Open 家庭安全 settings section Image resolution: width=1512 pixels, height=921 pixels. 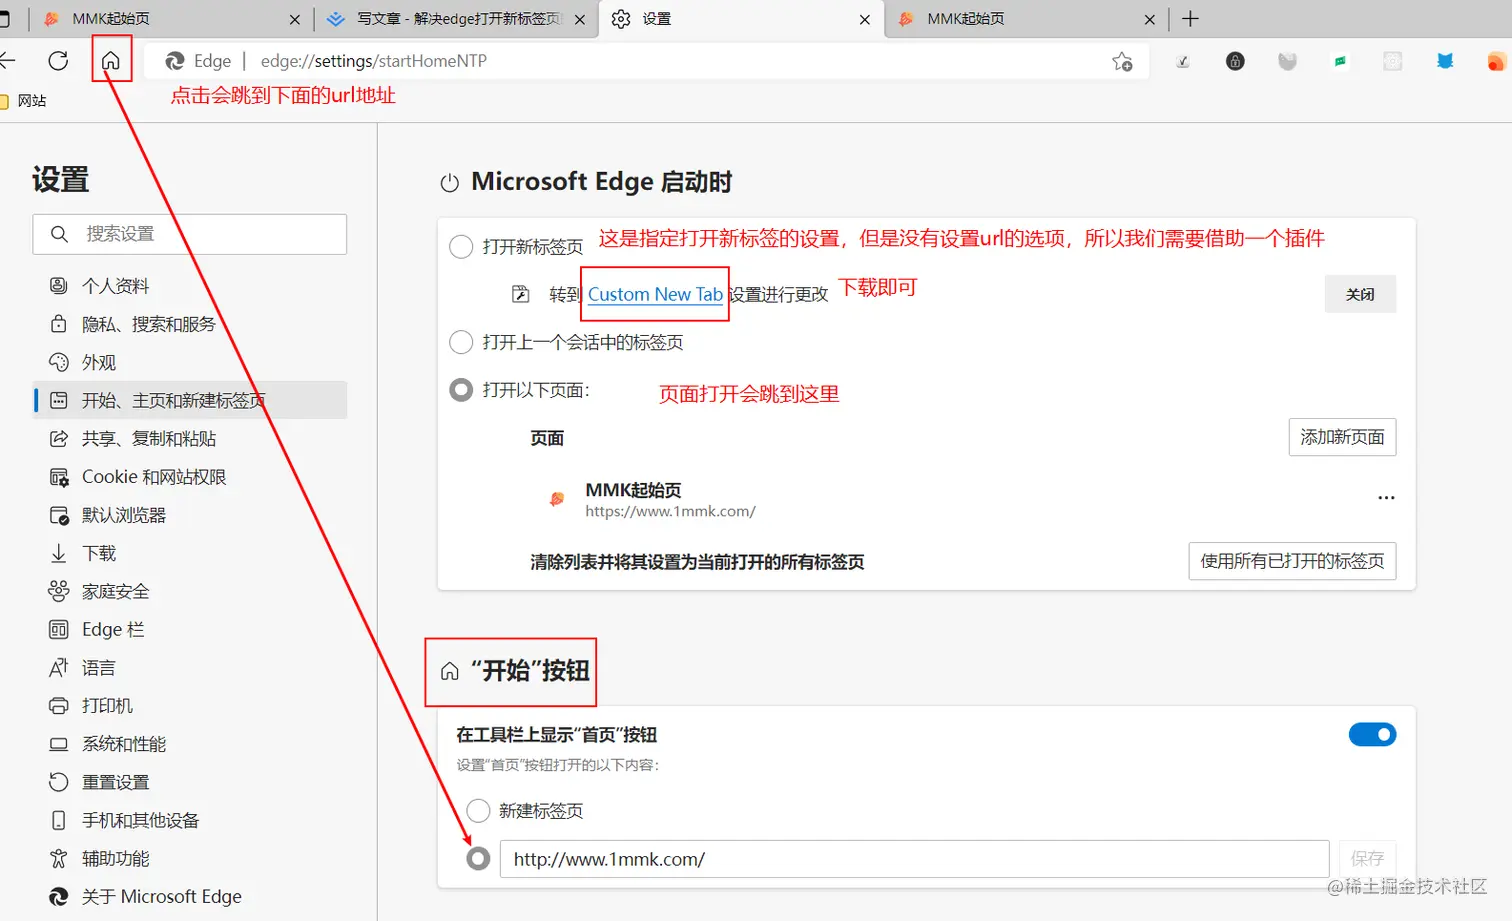point(190,591)
